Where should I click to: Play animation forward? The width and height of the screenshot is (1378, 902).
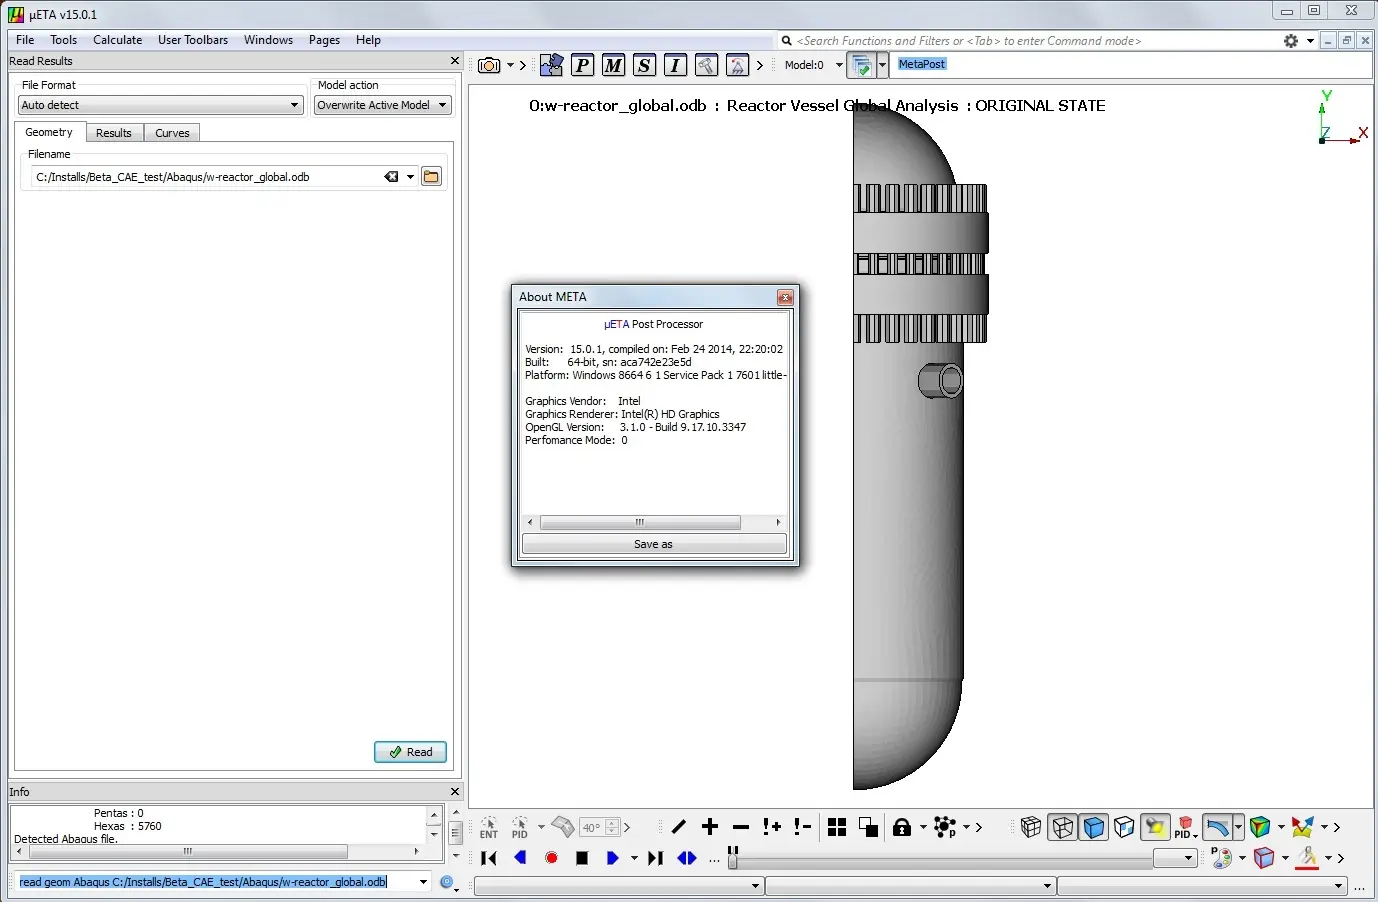point(613,858)
